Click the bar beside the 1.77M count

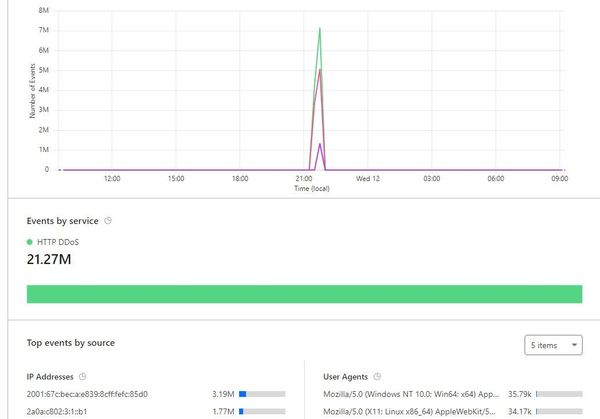click(x=262, y=412)
